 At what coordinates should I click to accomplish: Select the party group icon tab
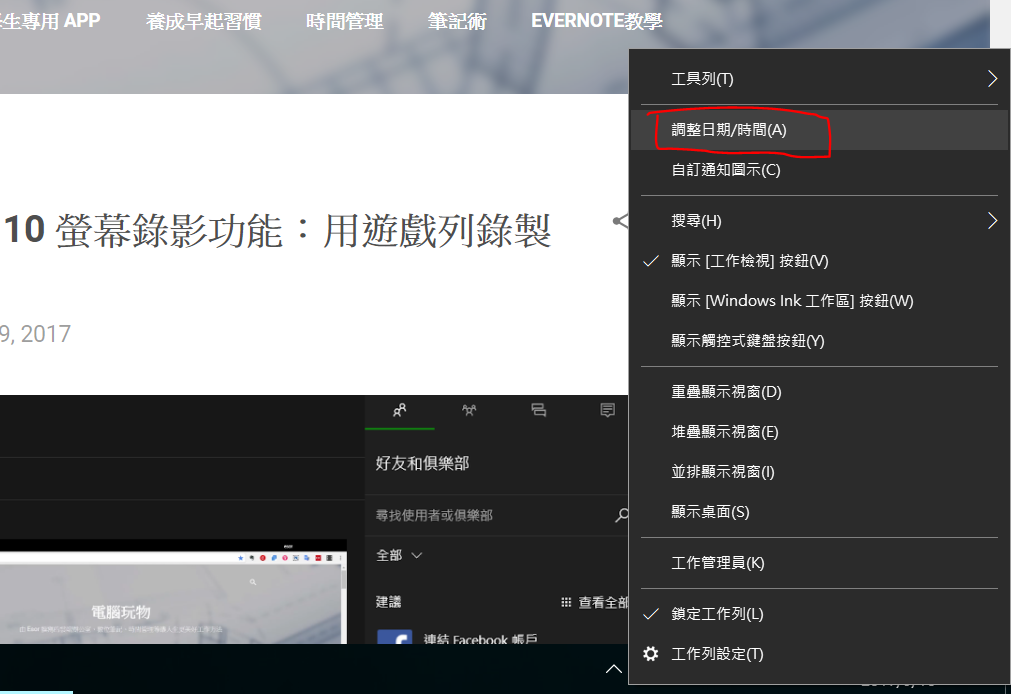[x=469, y=410]
